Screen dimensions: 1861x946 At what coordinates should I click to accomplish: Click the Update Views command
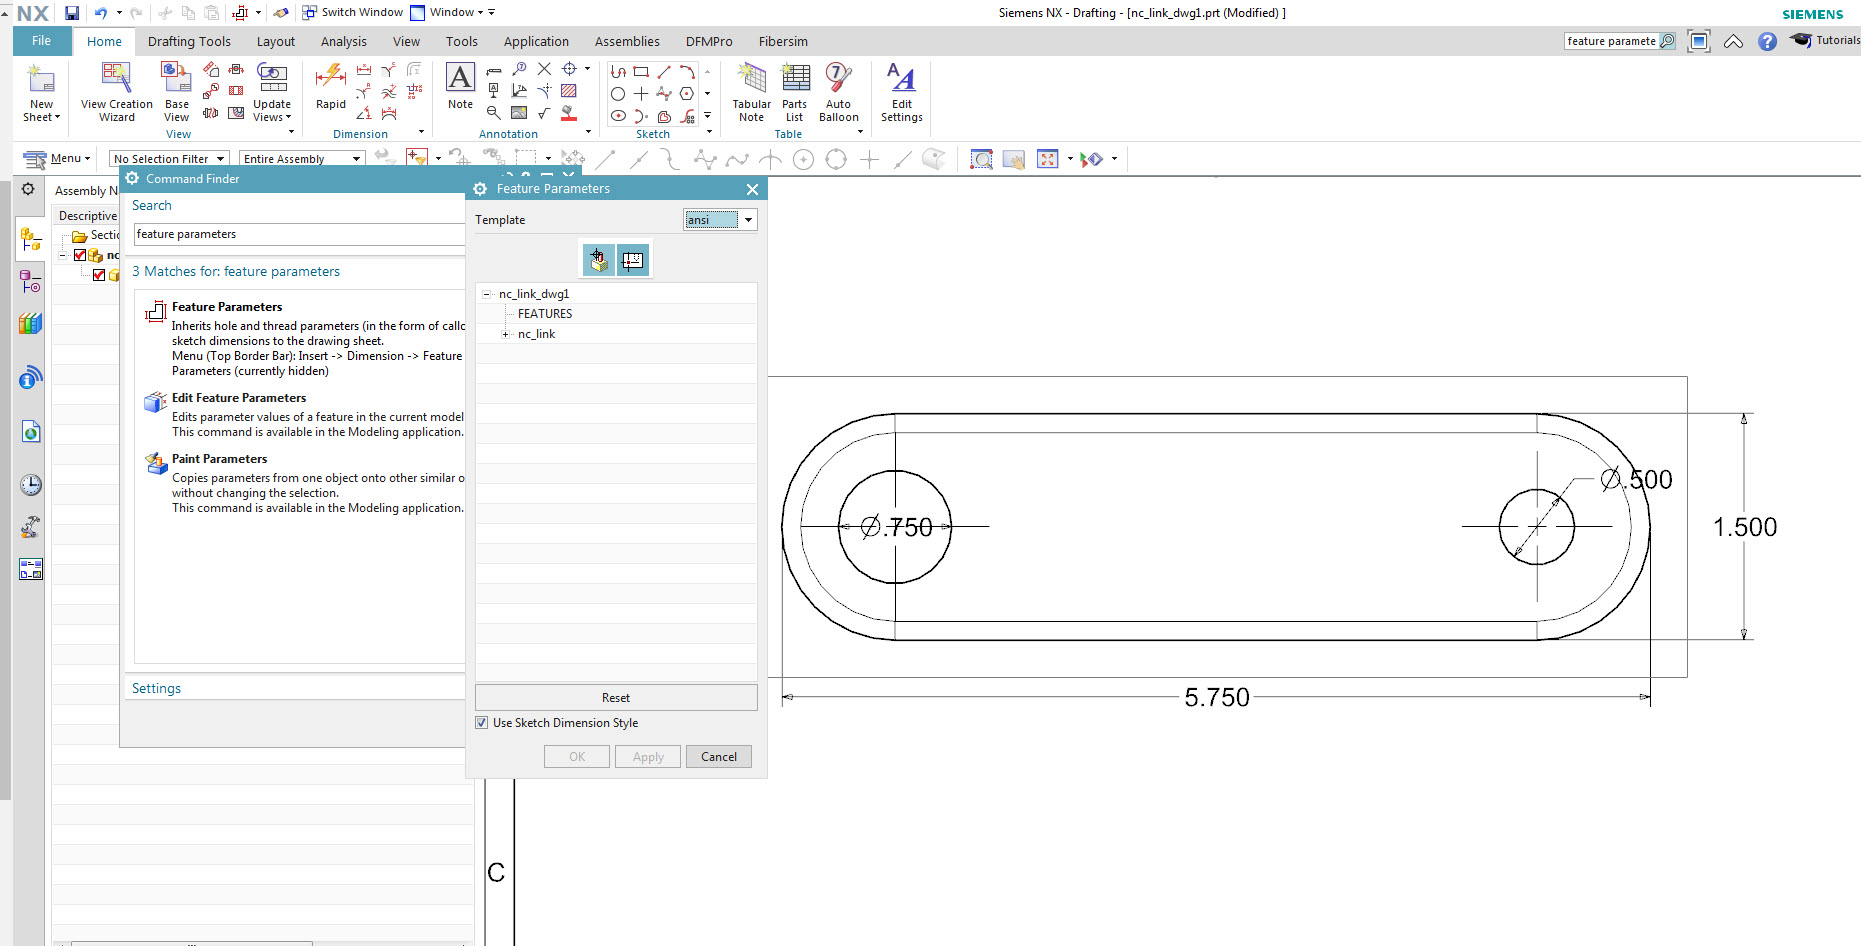point(271,90)
